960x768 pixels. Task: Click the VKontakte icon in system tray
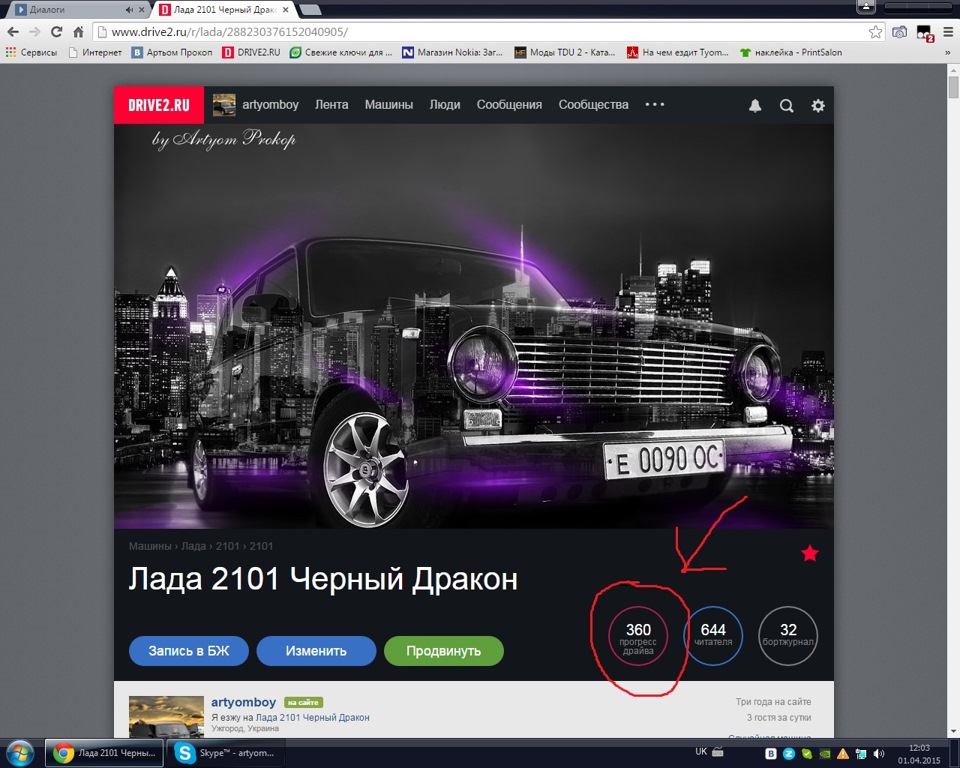pos(770,752)
